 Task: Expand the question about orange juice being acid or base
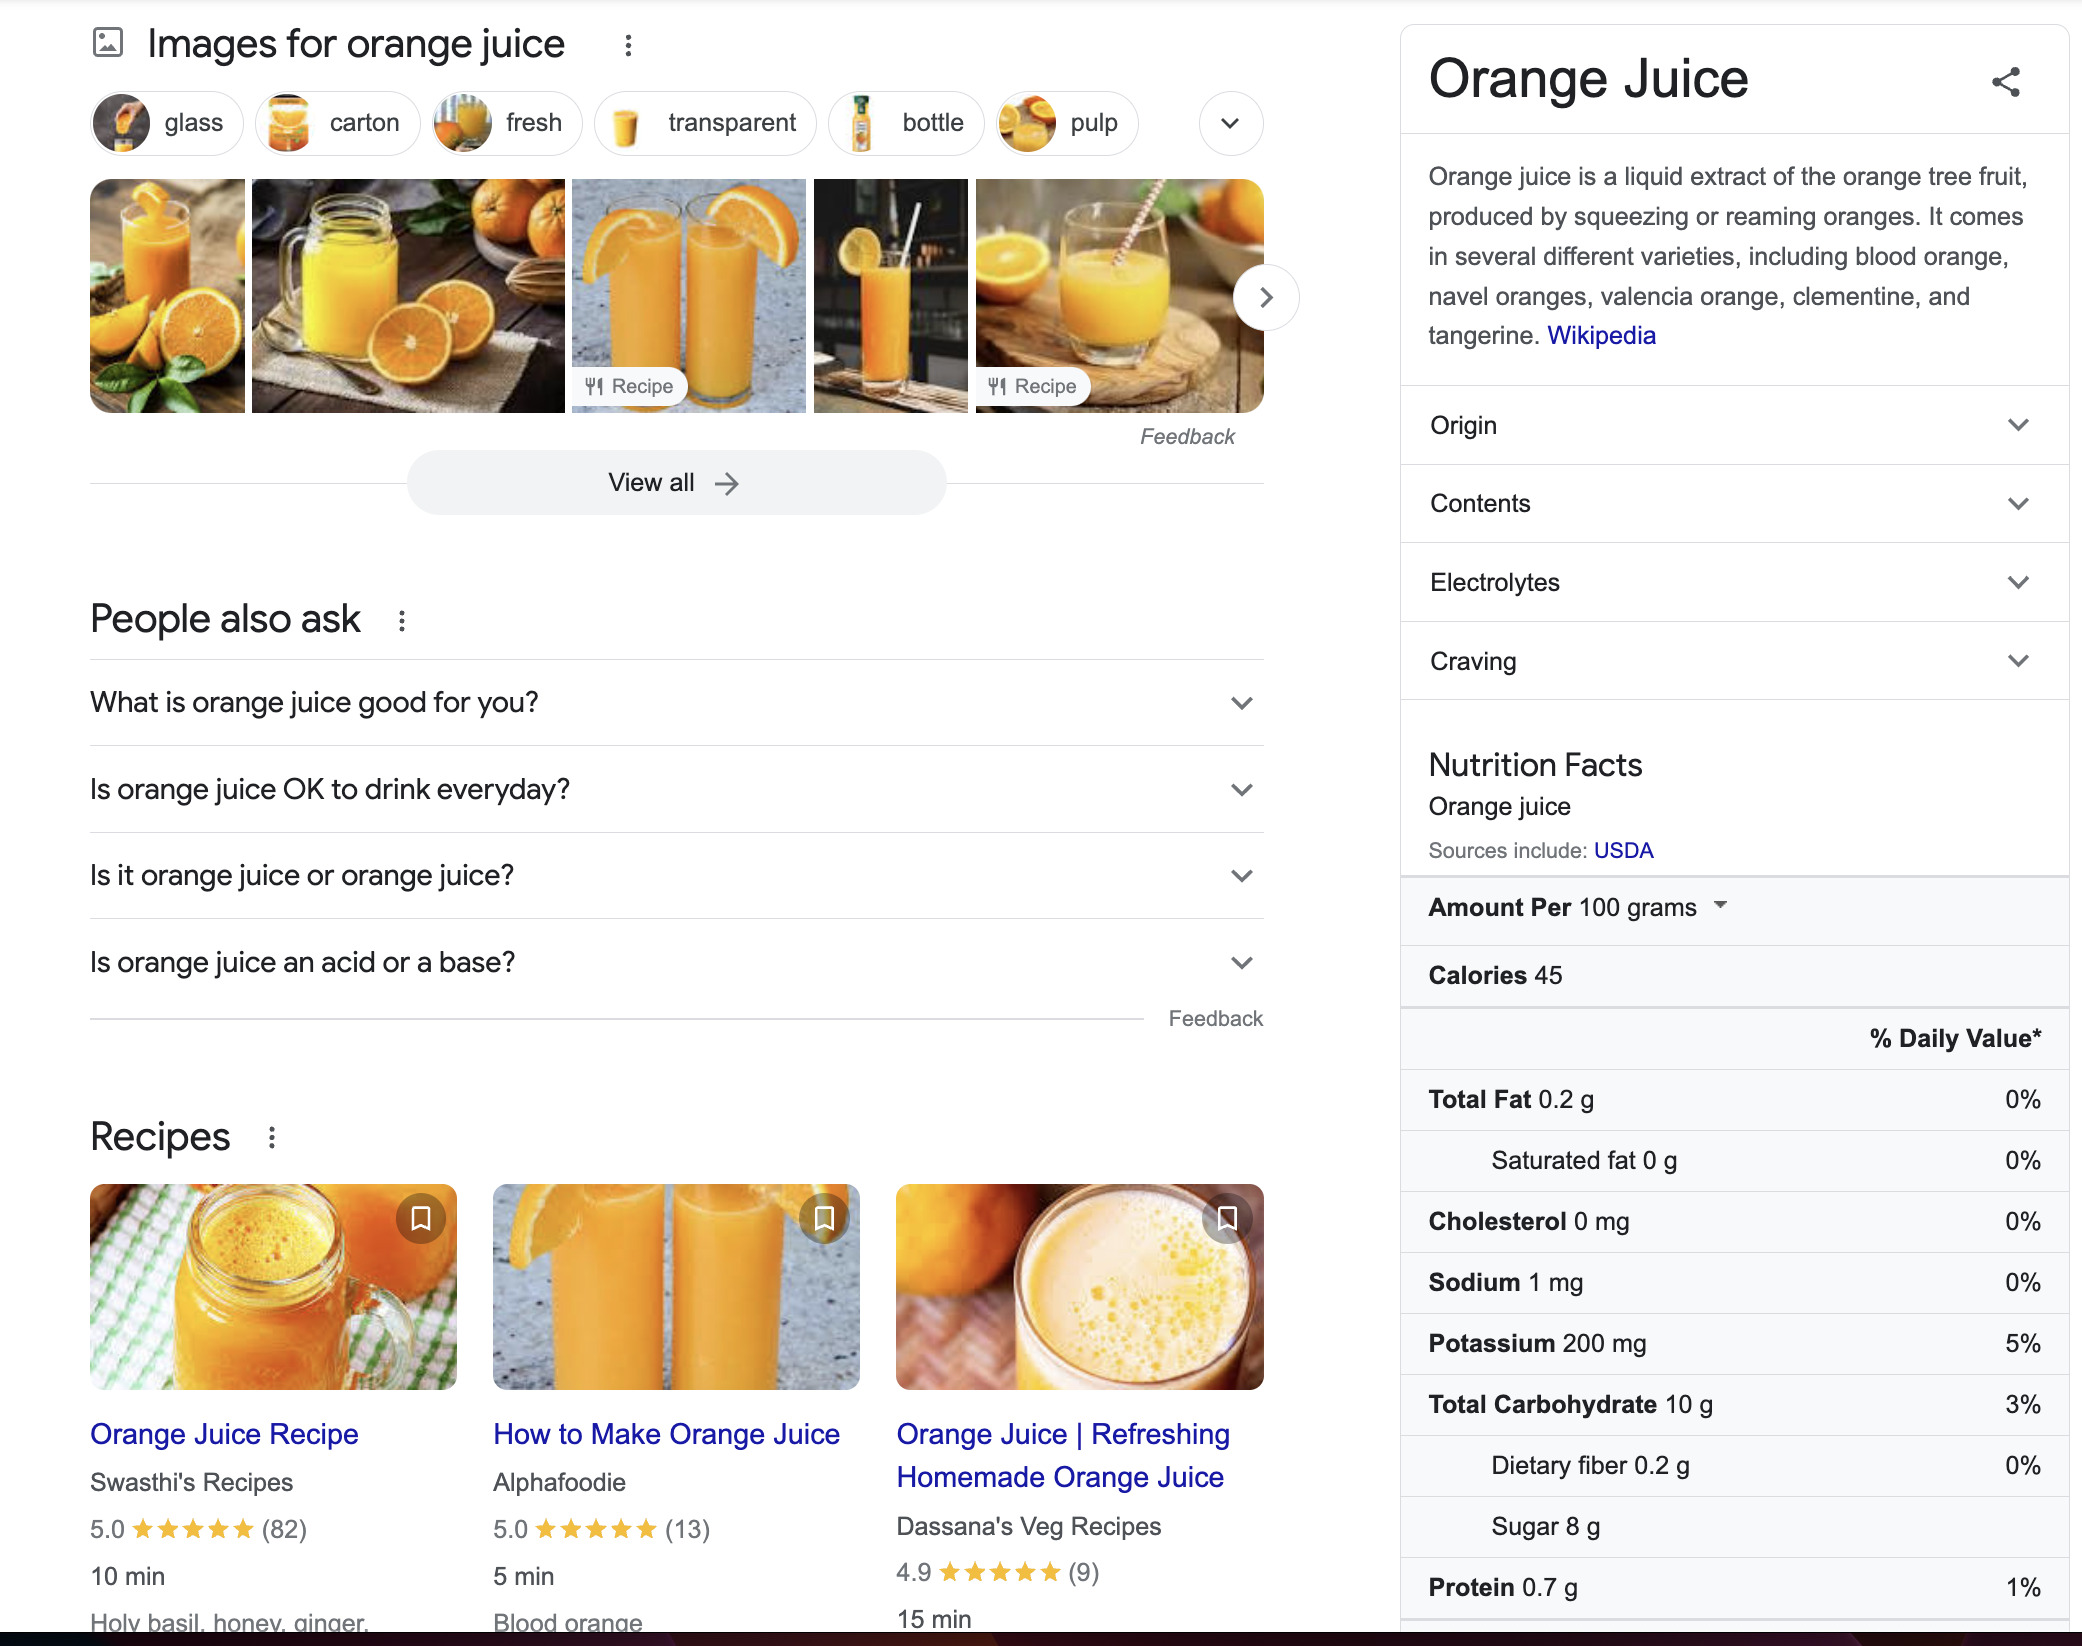tap(1241, 962)
